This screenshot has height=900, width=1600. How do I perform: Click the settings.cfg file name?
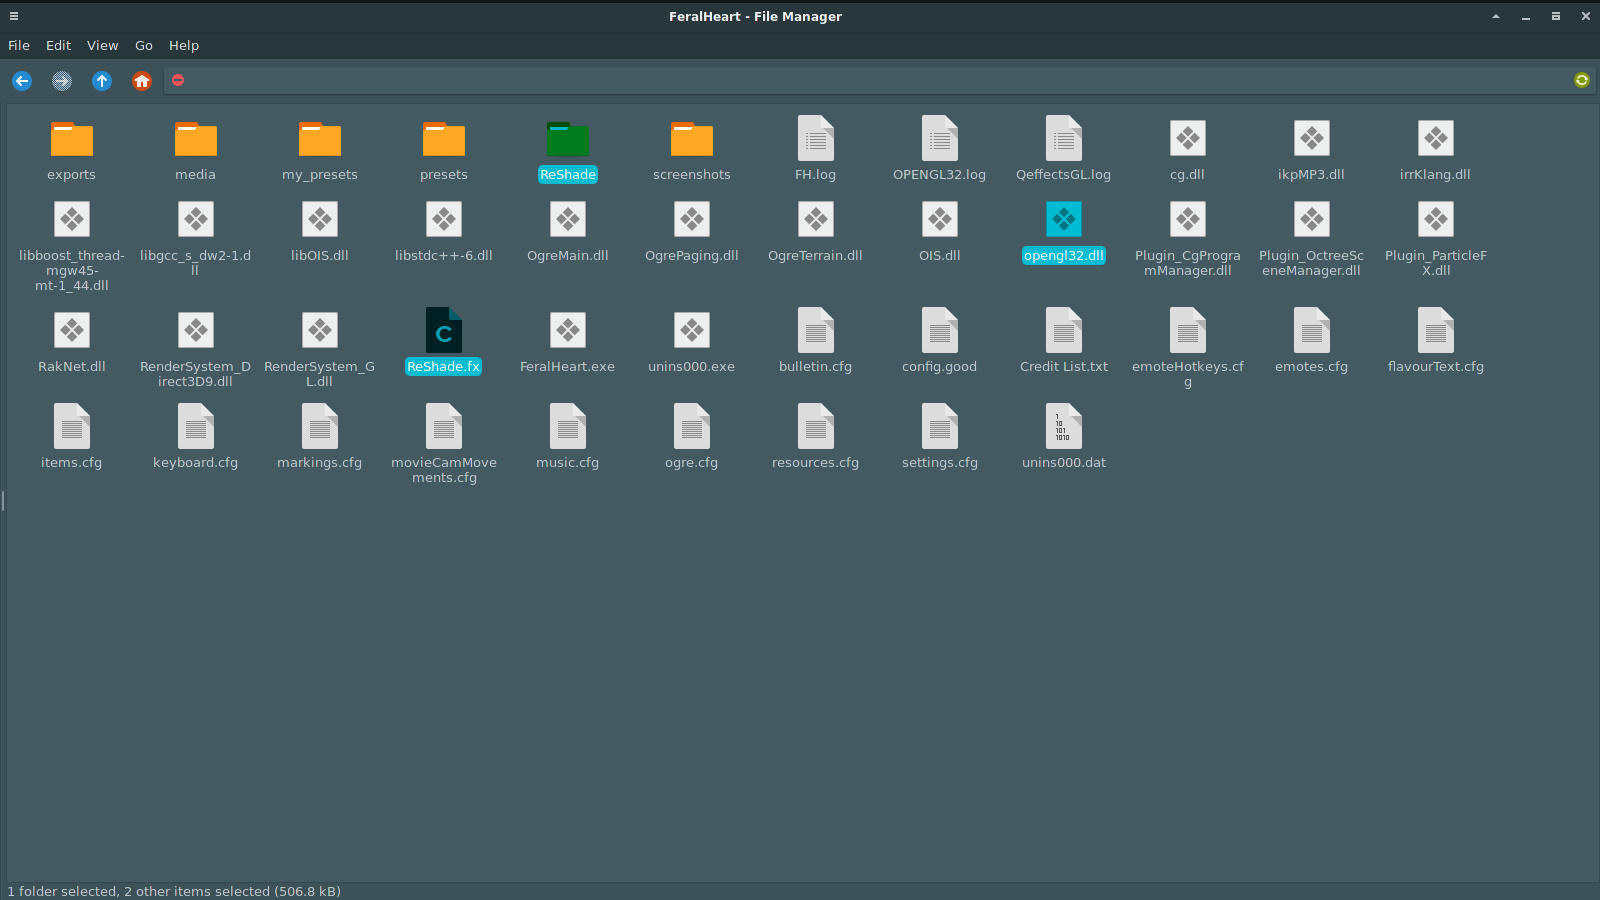pyautogui.click(x=940, y=462)
